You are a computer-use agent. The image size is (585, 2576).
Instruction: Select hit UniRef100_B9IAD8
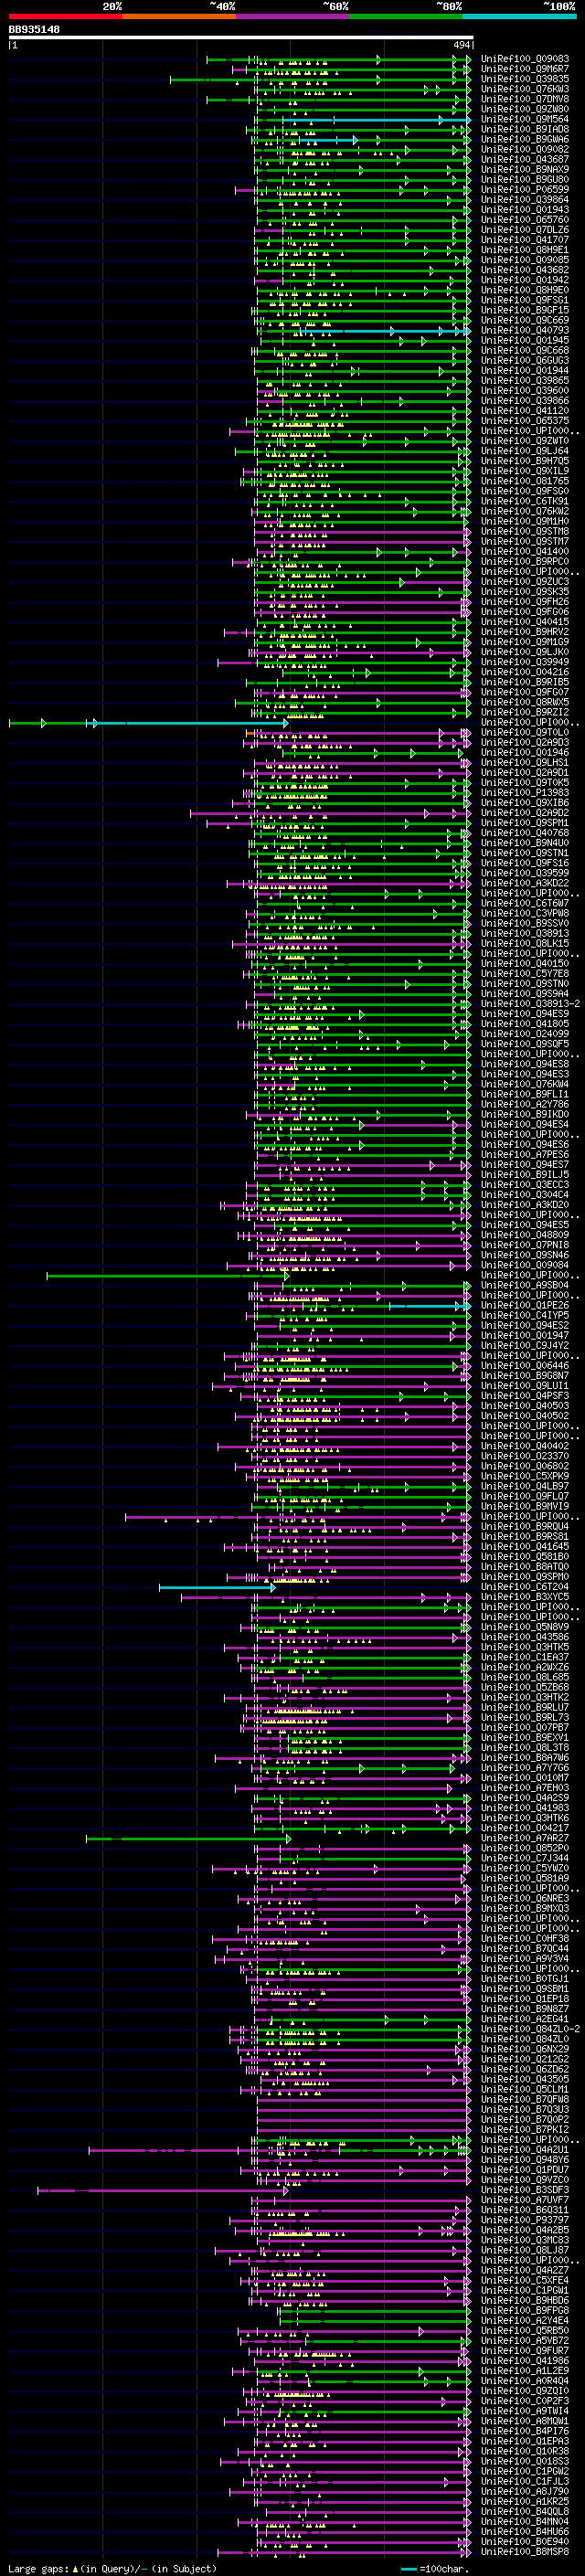coord(525,129)
